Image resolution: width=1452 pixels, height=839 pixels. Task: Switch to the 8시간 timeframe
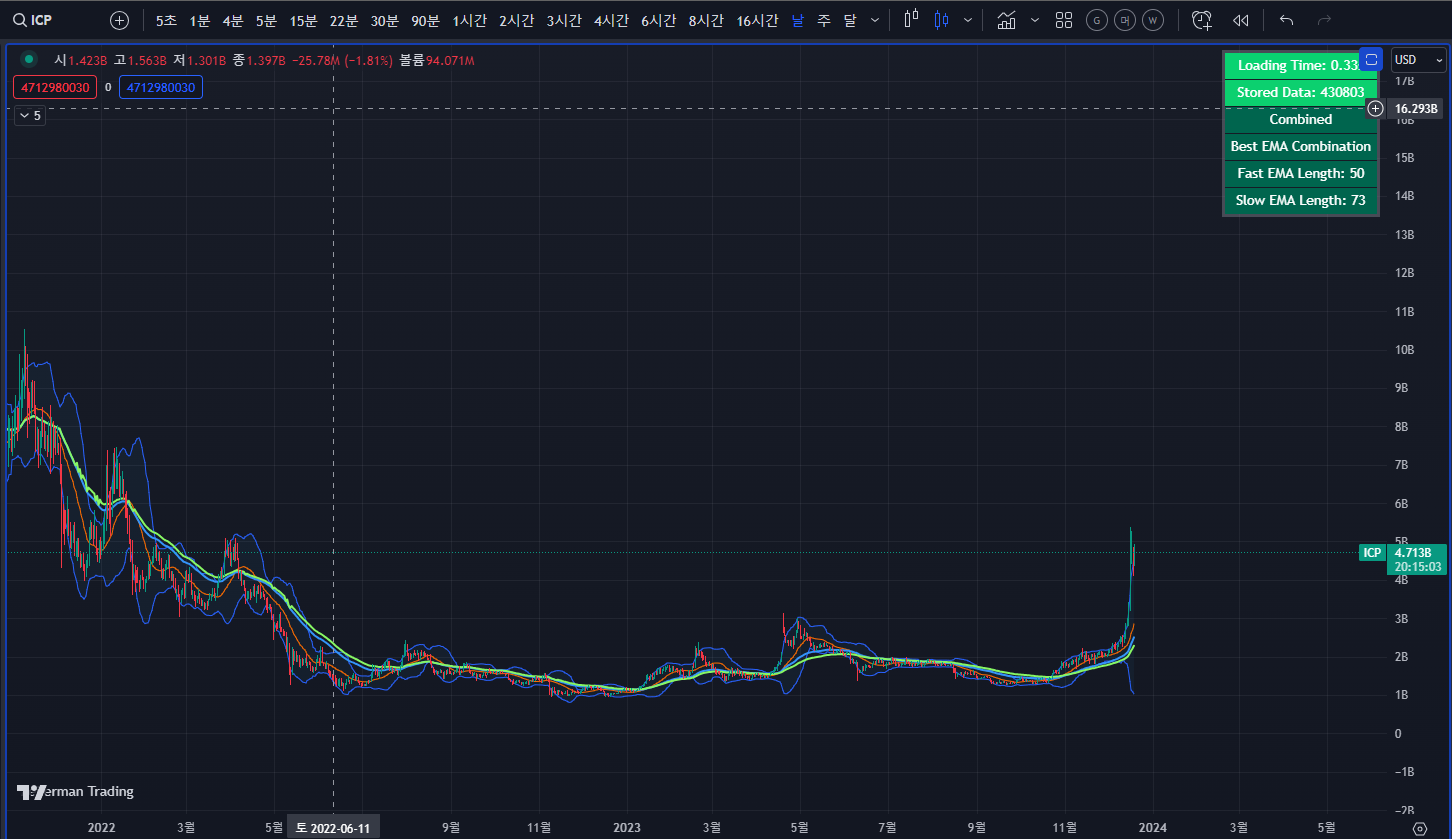tap(707, 20)
